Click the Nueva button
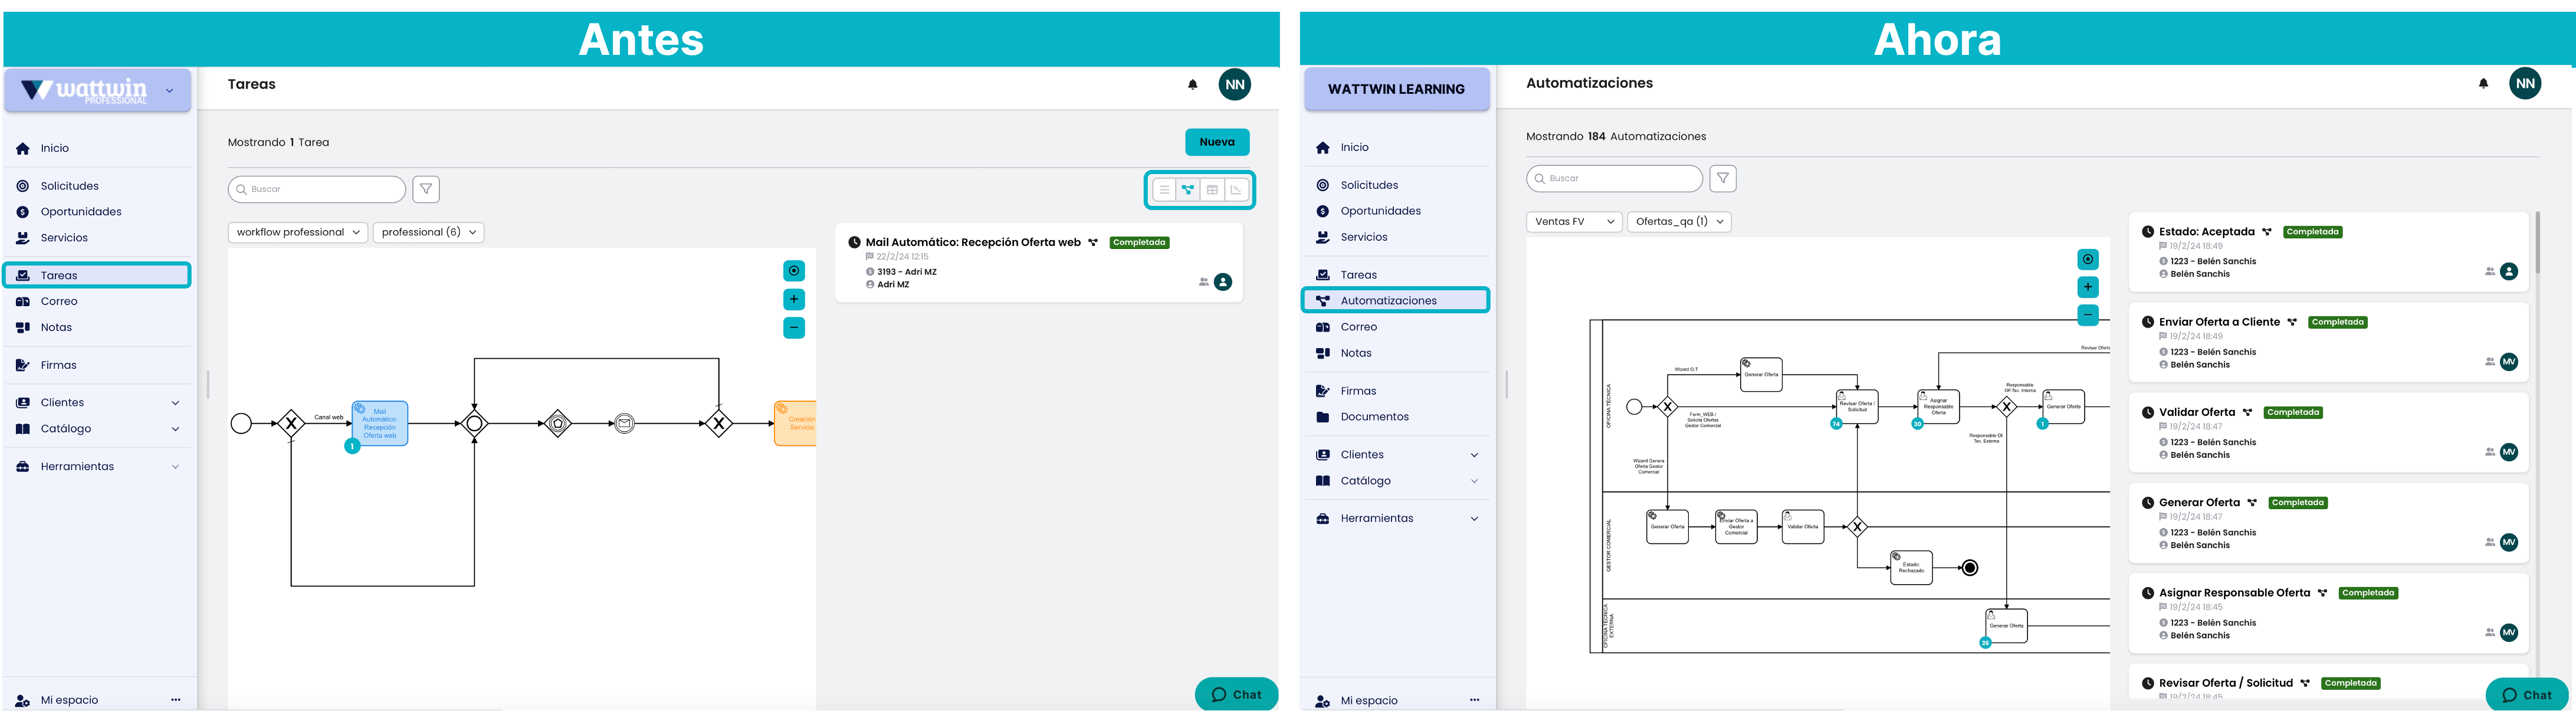 click(1217, 142)
